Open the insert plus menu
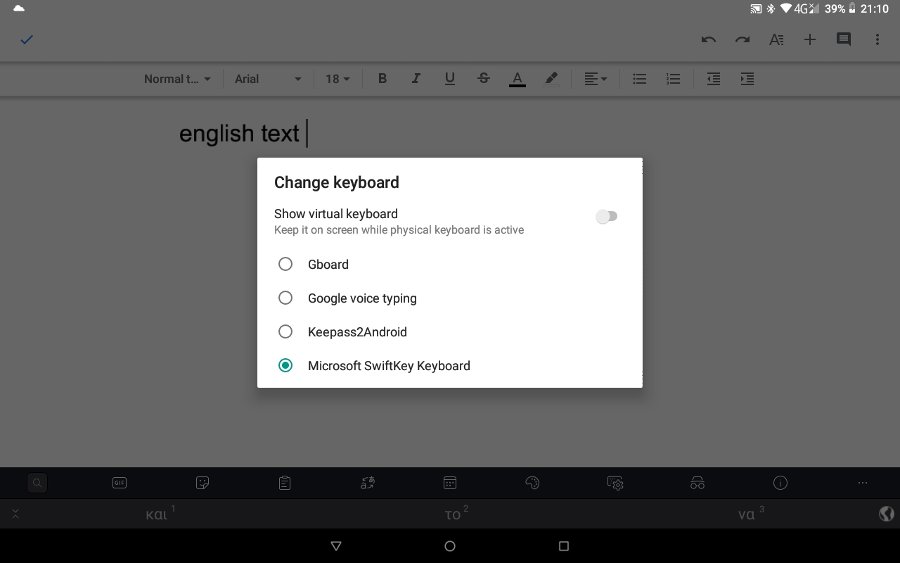 coord(809,40)
